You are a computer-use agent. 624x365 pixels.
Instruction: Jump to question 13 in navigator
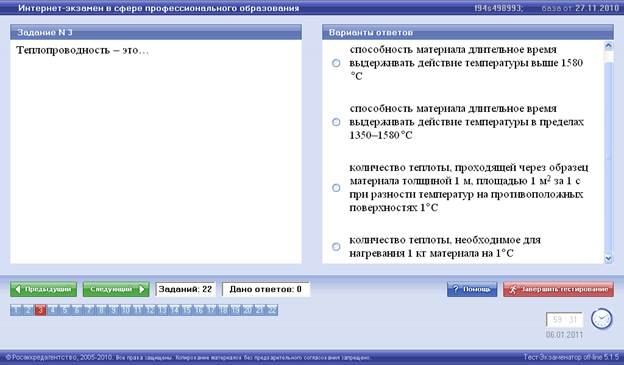162,310
